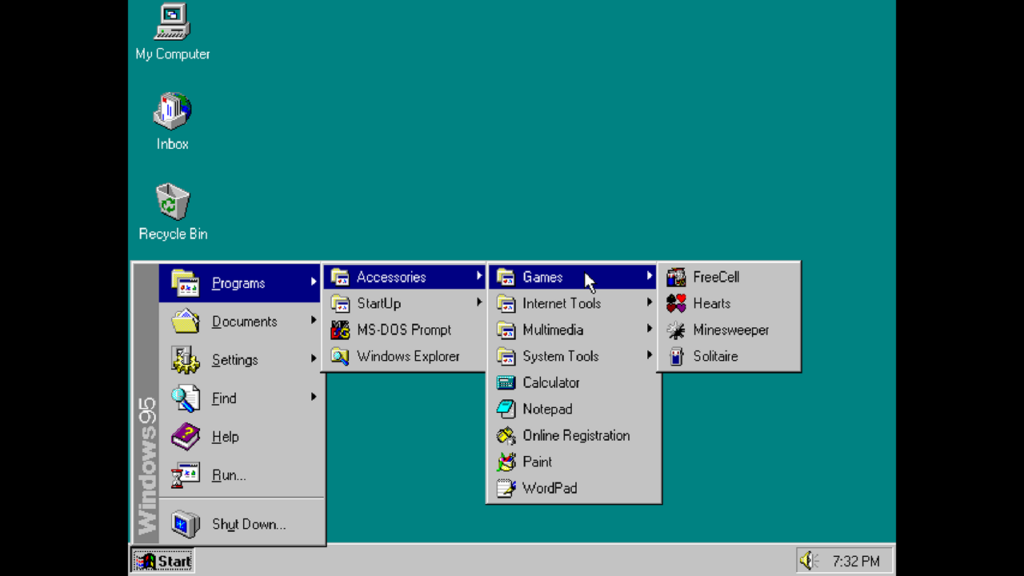Image resolution: width=1024 pixels, height=576 pixels.
Task: Open Notepad from Accessories
Action: (x=574, y=409)
